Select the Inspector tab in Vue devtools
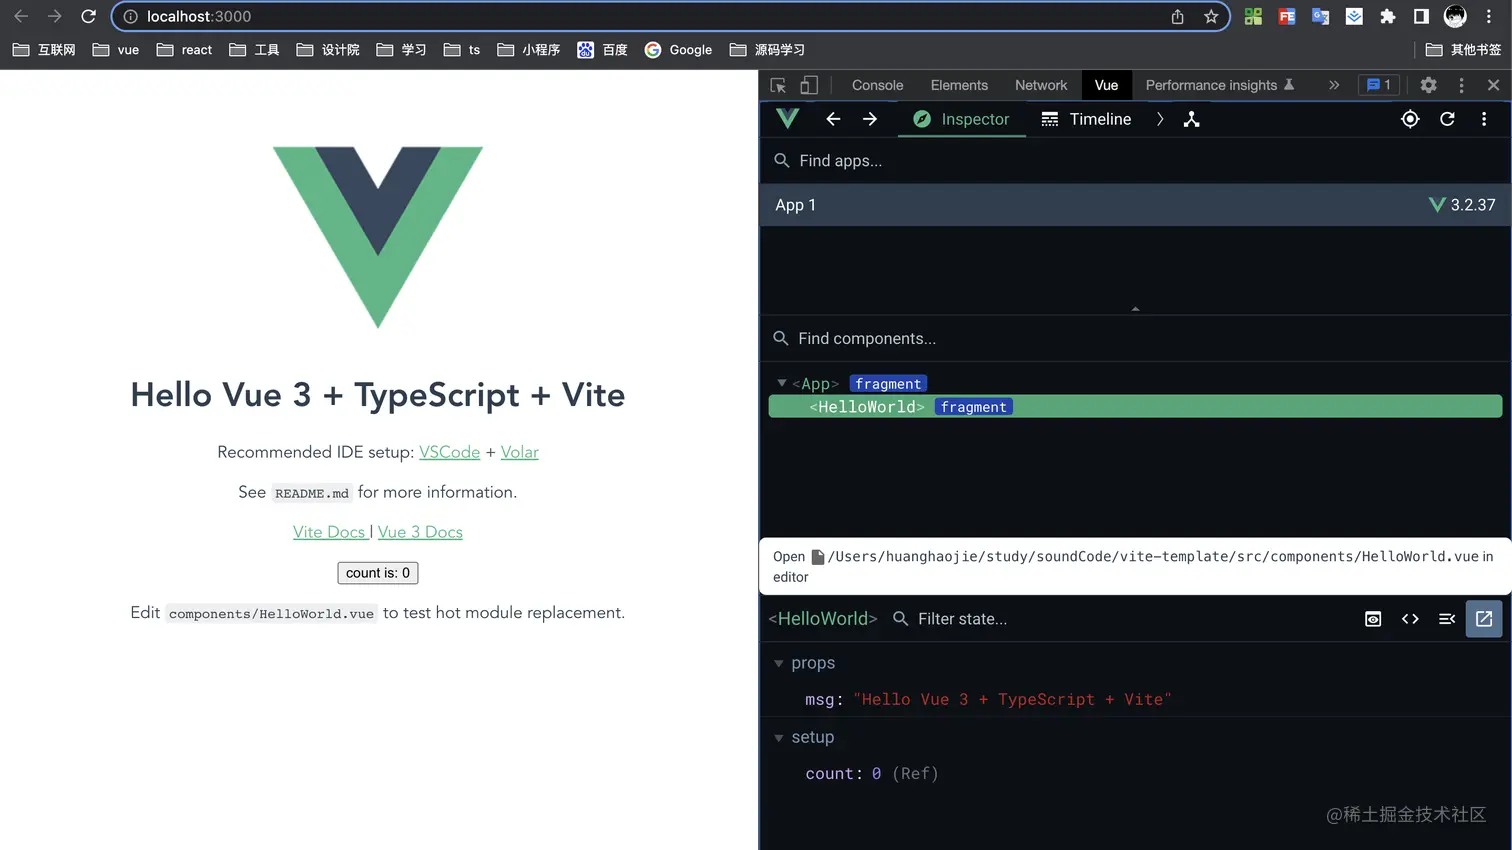 pyautogui.click(x=961, y=119)
